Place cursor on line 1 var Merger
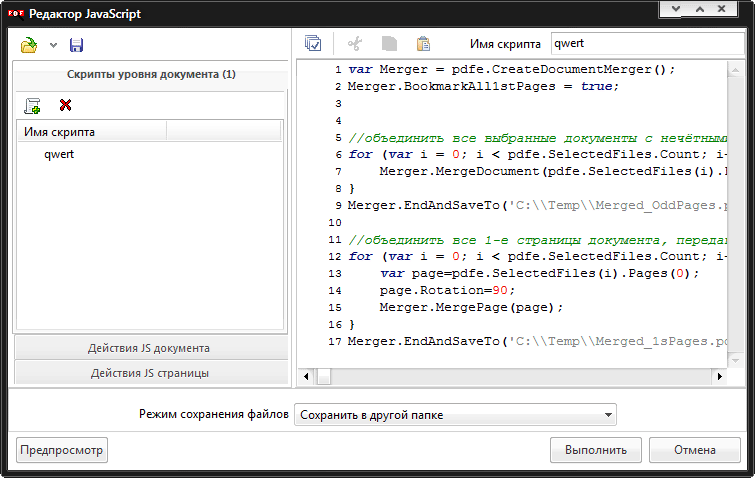The height and width of the screenshot is (478, 755). (x=512, y=69)
